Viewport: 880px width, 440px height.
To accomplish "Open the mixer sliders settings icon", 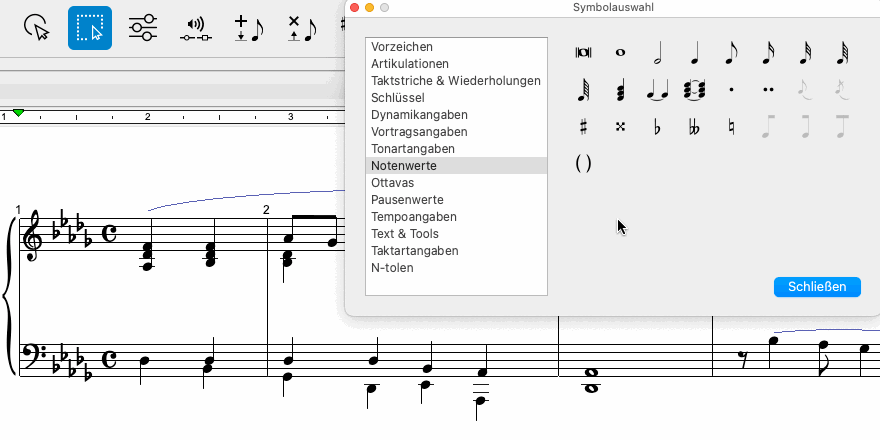I will 143,28.
